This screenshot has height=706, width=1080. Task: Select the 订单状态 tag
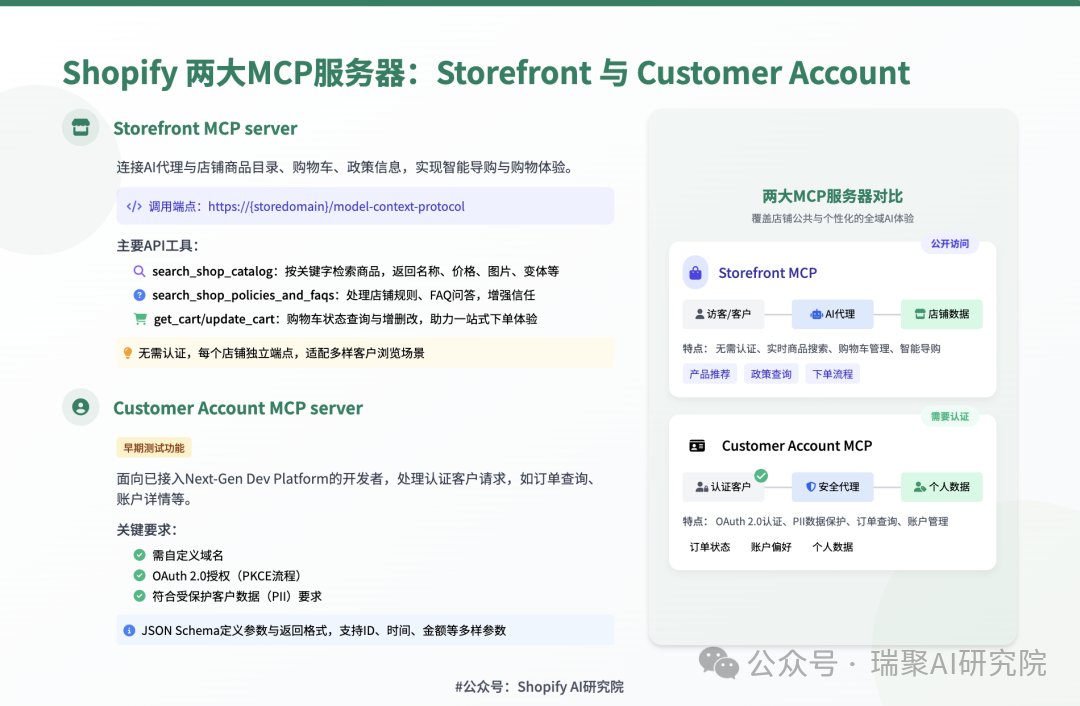710,547
